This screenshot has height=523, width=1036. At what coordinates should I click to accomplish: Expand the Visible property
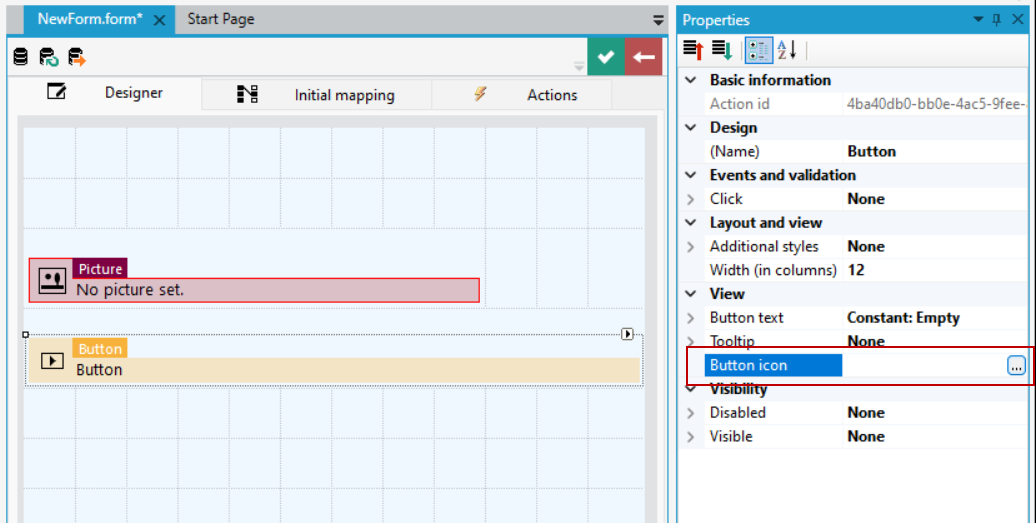[x=691, y=436]
